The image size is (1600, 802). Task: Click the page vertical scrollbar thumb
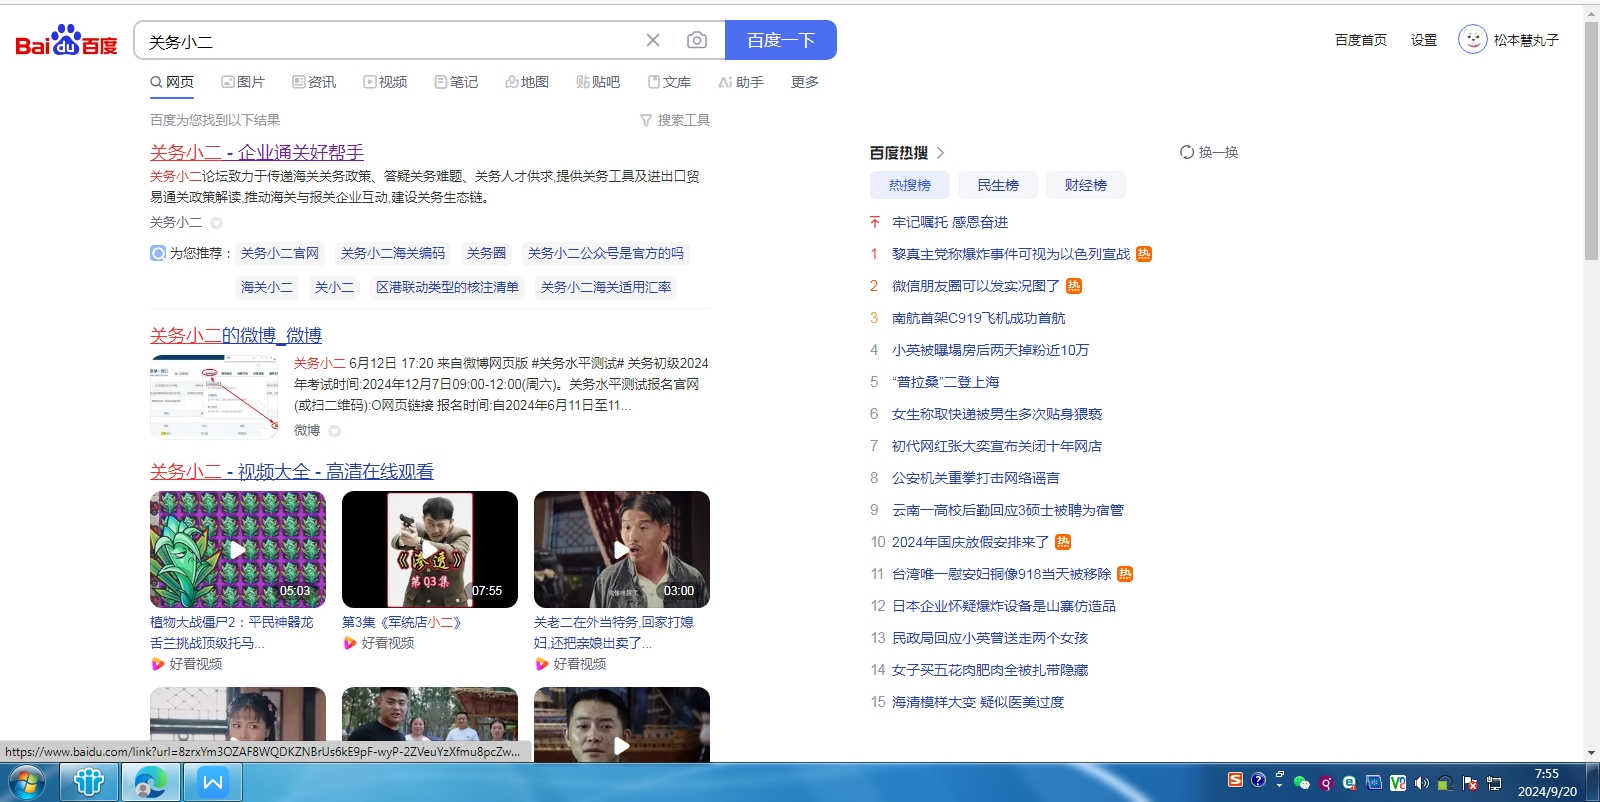pos(1591,140)
